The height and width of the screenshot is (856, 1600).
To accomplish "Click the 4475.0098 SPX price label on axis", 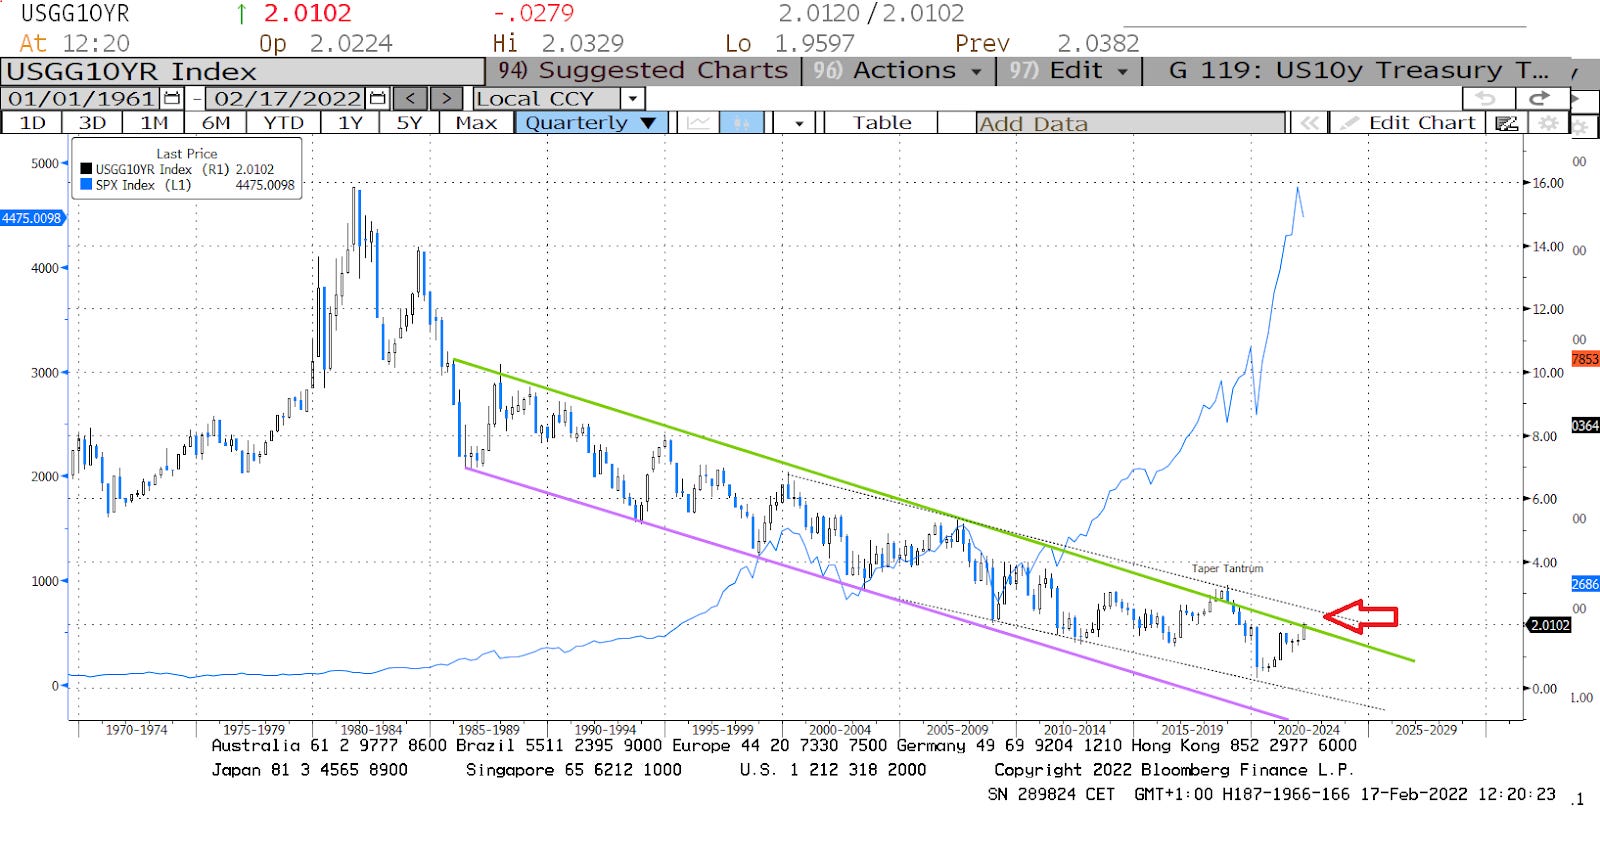I will tap(32, 218).
